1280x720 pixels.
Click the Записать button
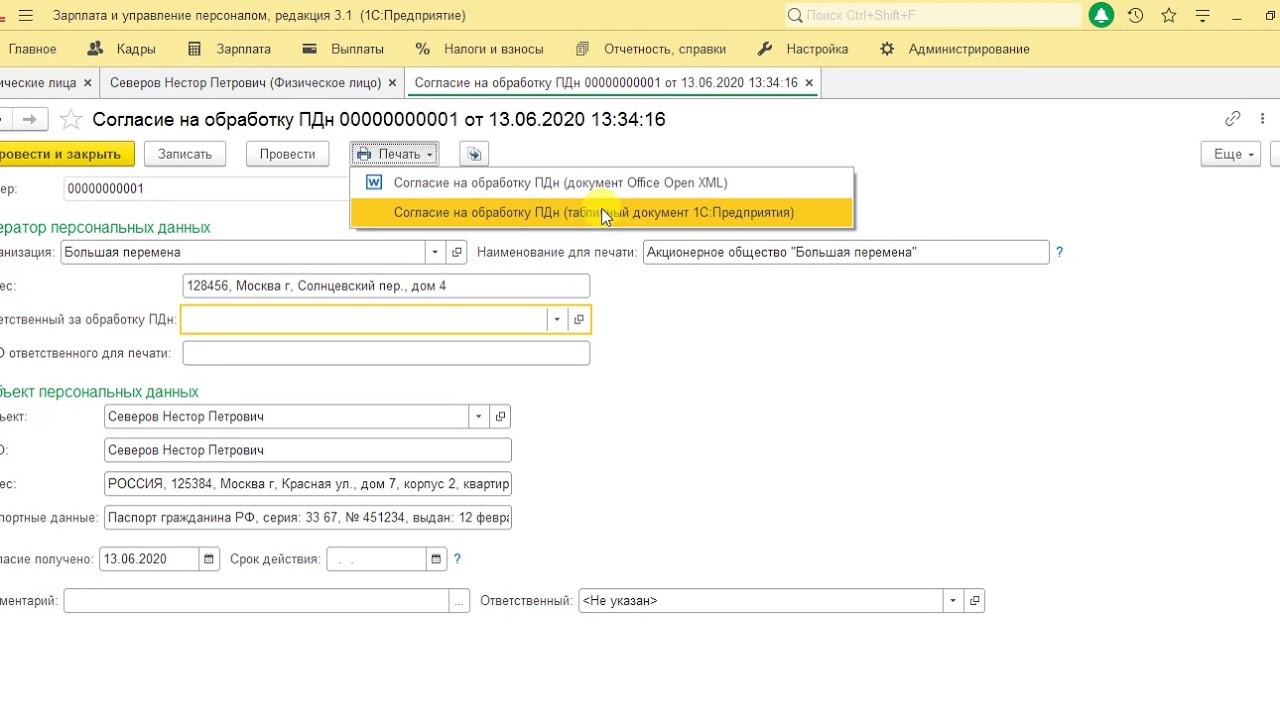coord(185,154)
